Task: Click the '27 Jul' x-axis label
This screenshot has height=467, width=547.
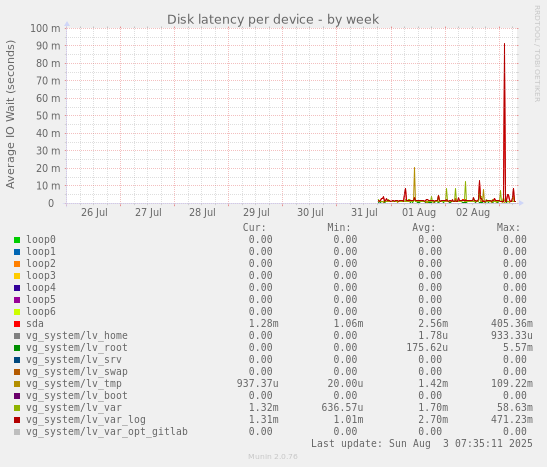Action: [148, 212]
